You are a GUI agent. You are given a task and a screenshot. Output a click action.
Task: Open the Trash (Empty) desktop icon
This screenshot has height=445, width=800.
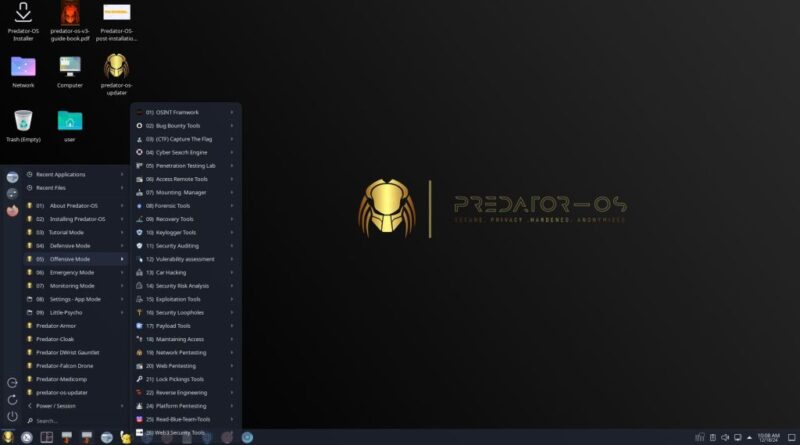pos(23,126)
